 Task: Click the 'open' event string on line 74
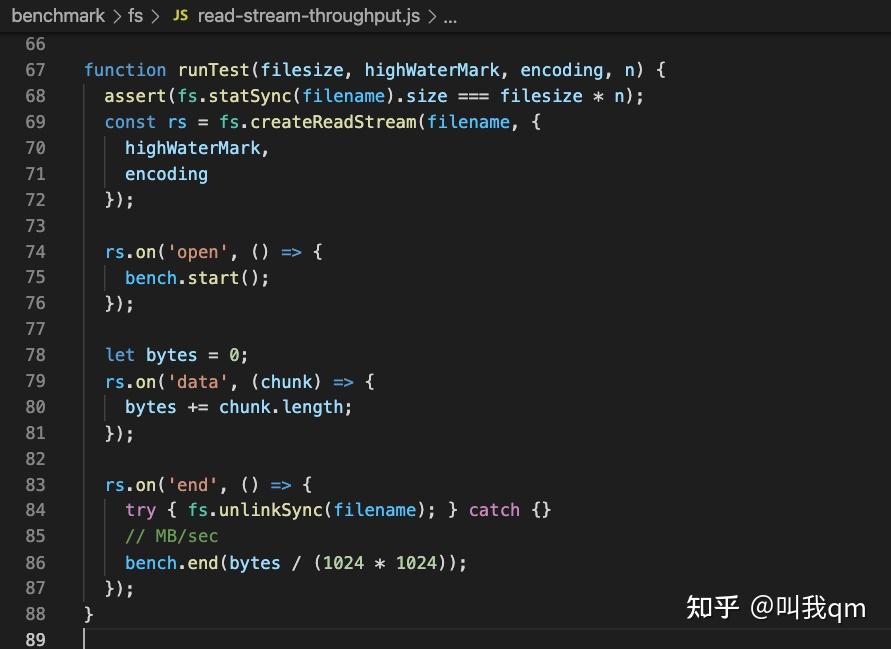pyautogui.click(x=198, y=252)
